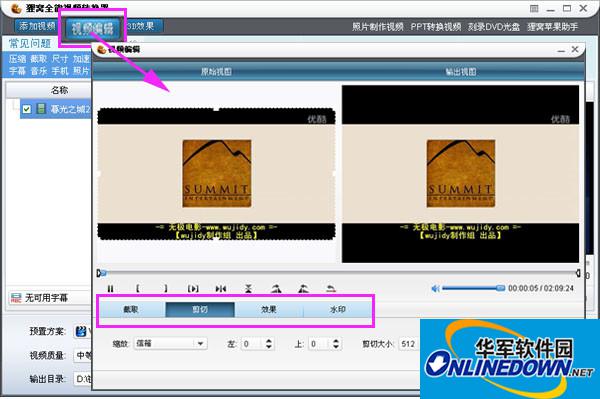The width and height of the screenshot is (600, 399).
Task: Play the selected bracketed segment
Action: pos(193,288)
